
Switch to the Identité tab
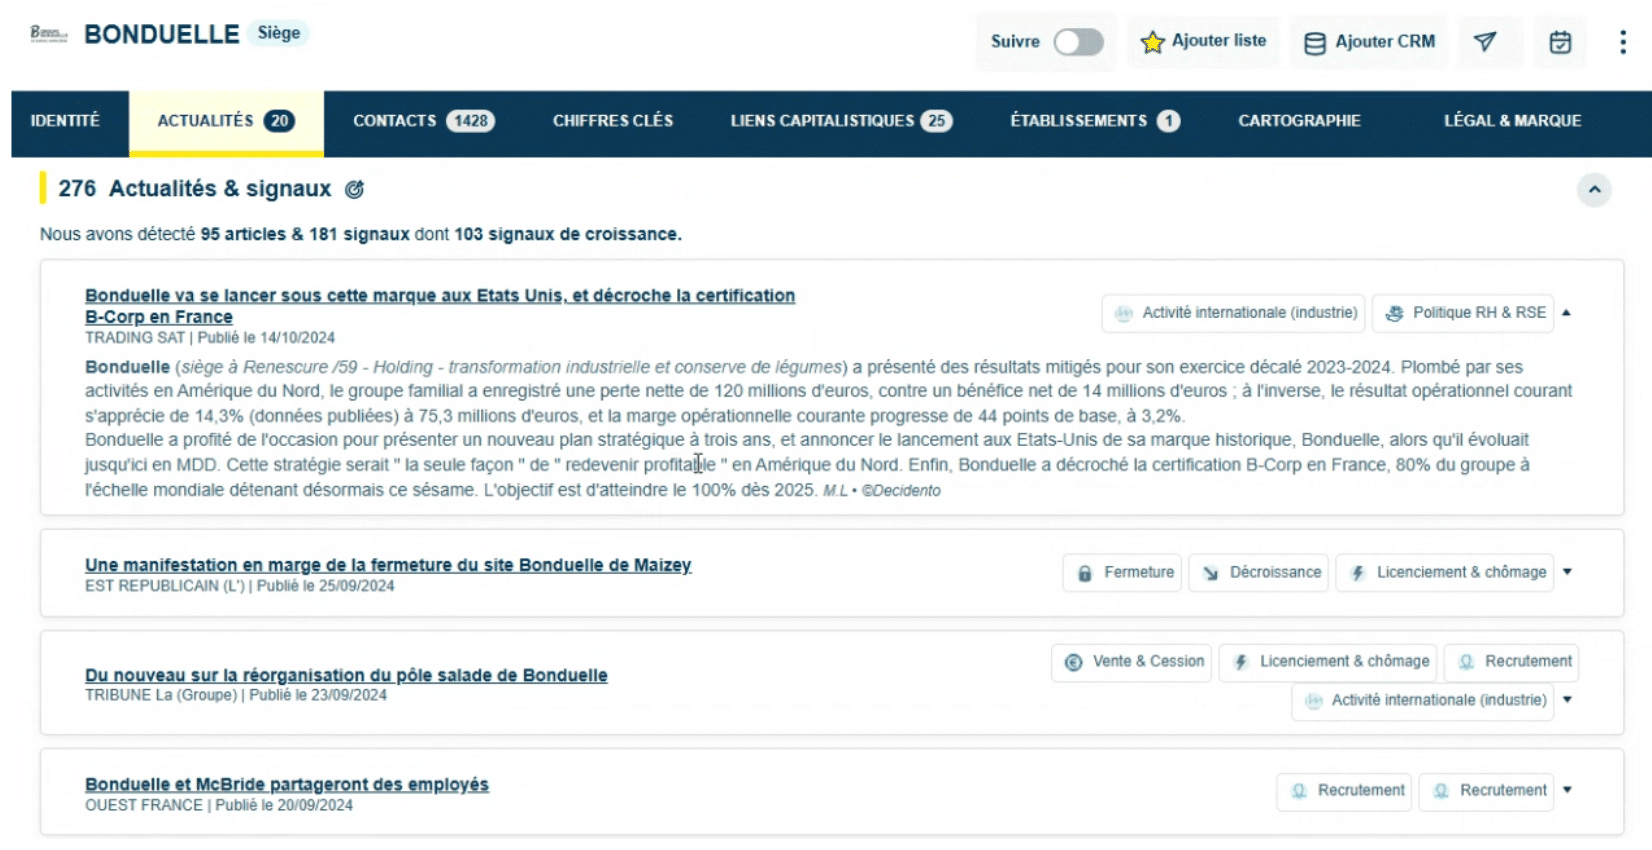pos(65,121)
